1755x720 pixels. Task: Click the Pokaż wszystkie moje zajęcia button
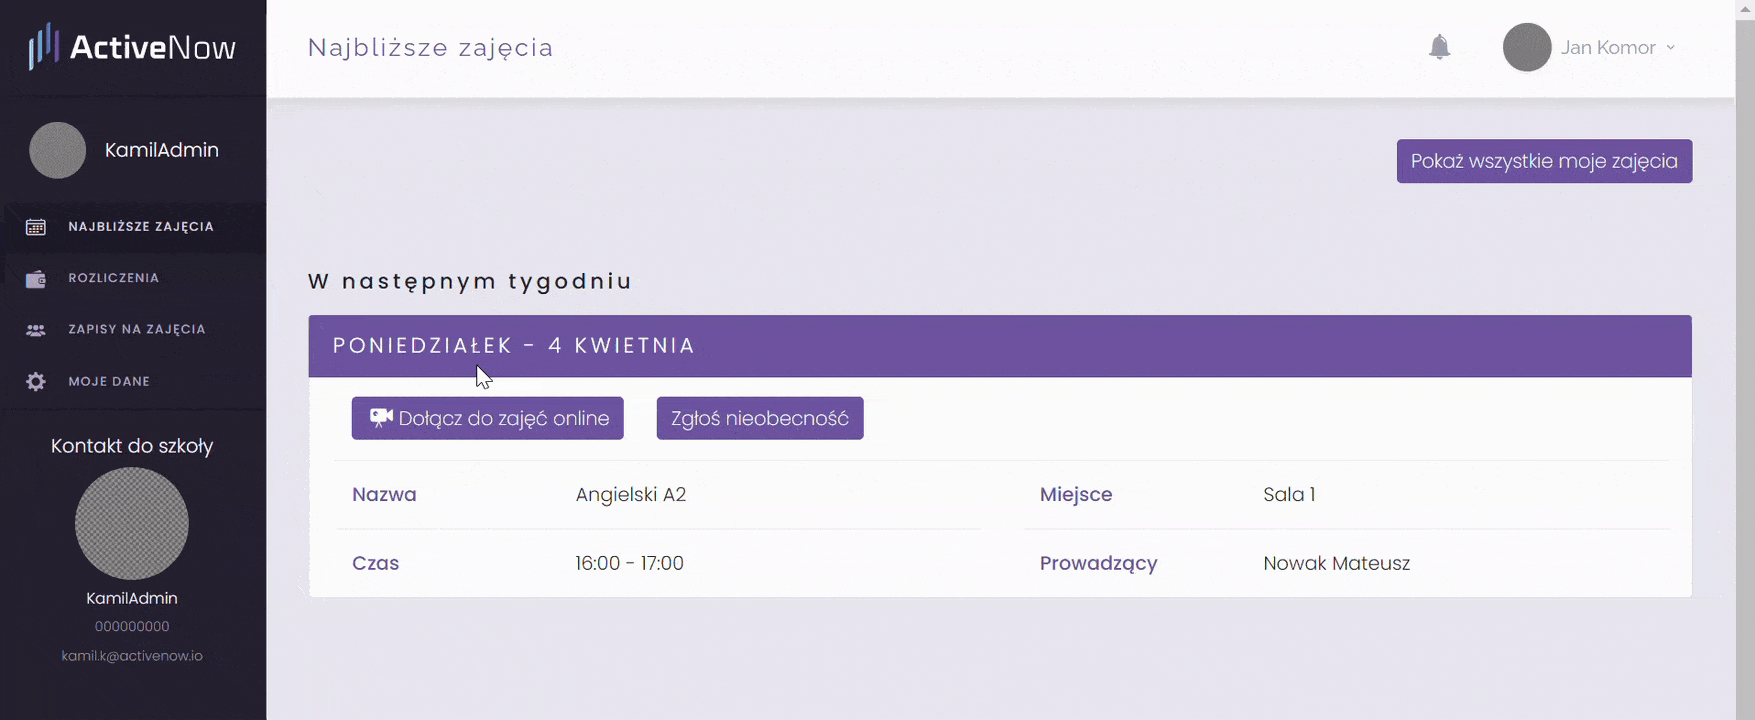point(1544,161)
